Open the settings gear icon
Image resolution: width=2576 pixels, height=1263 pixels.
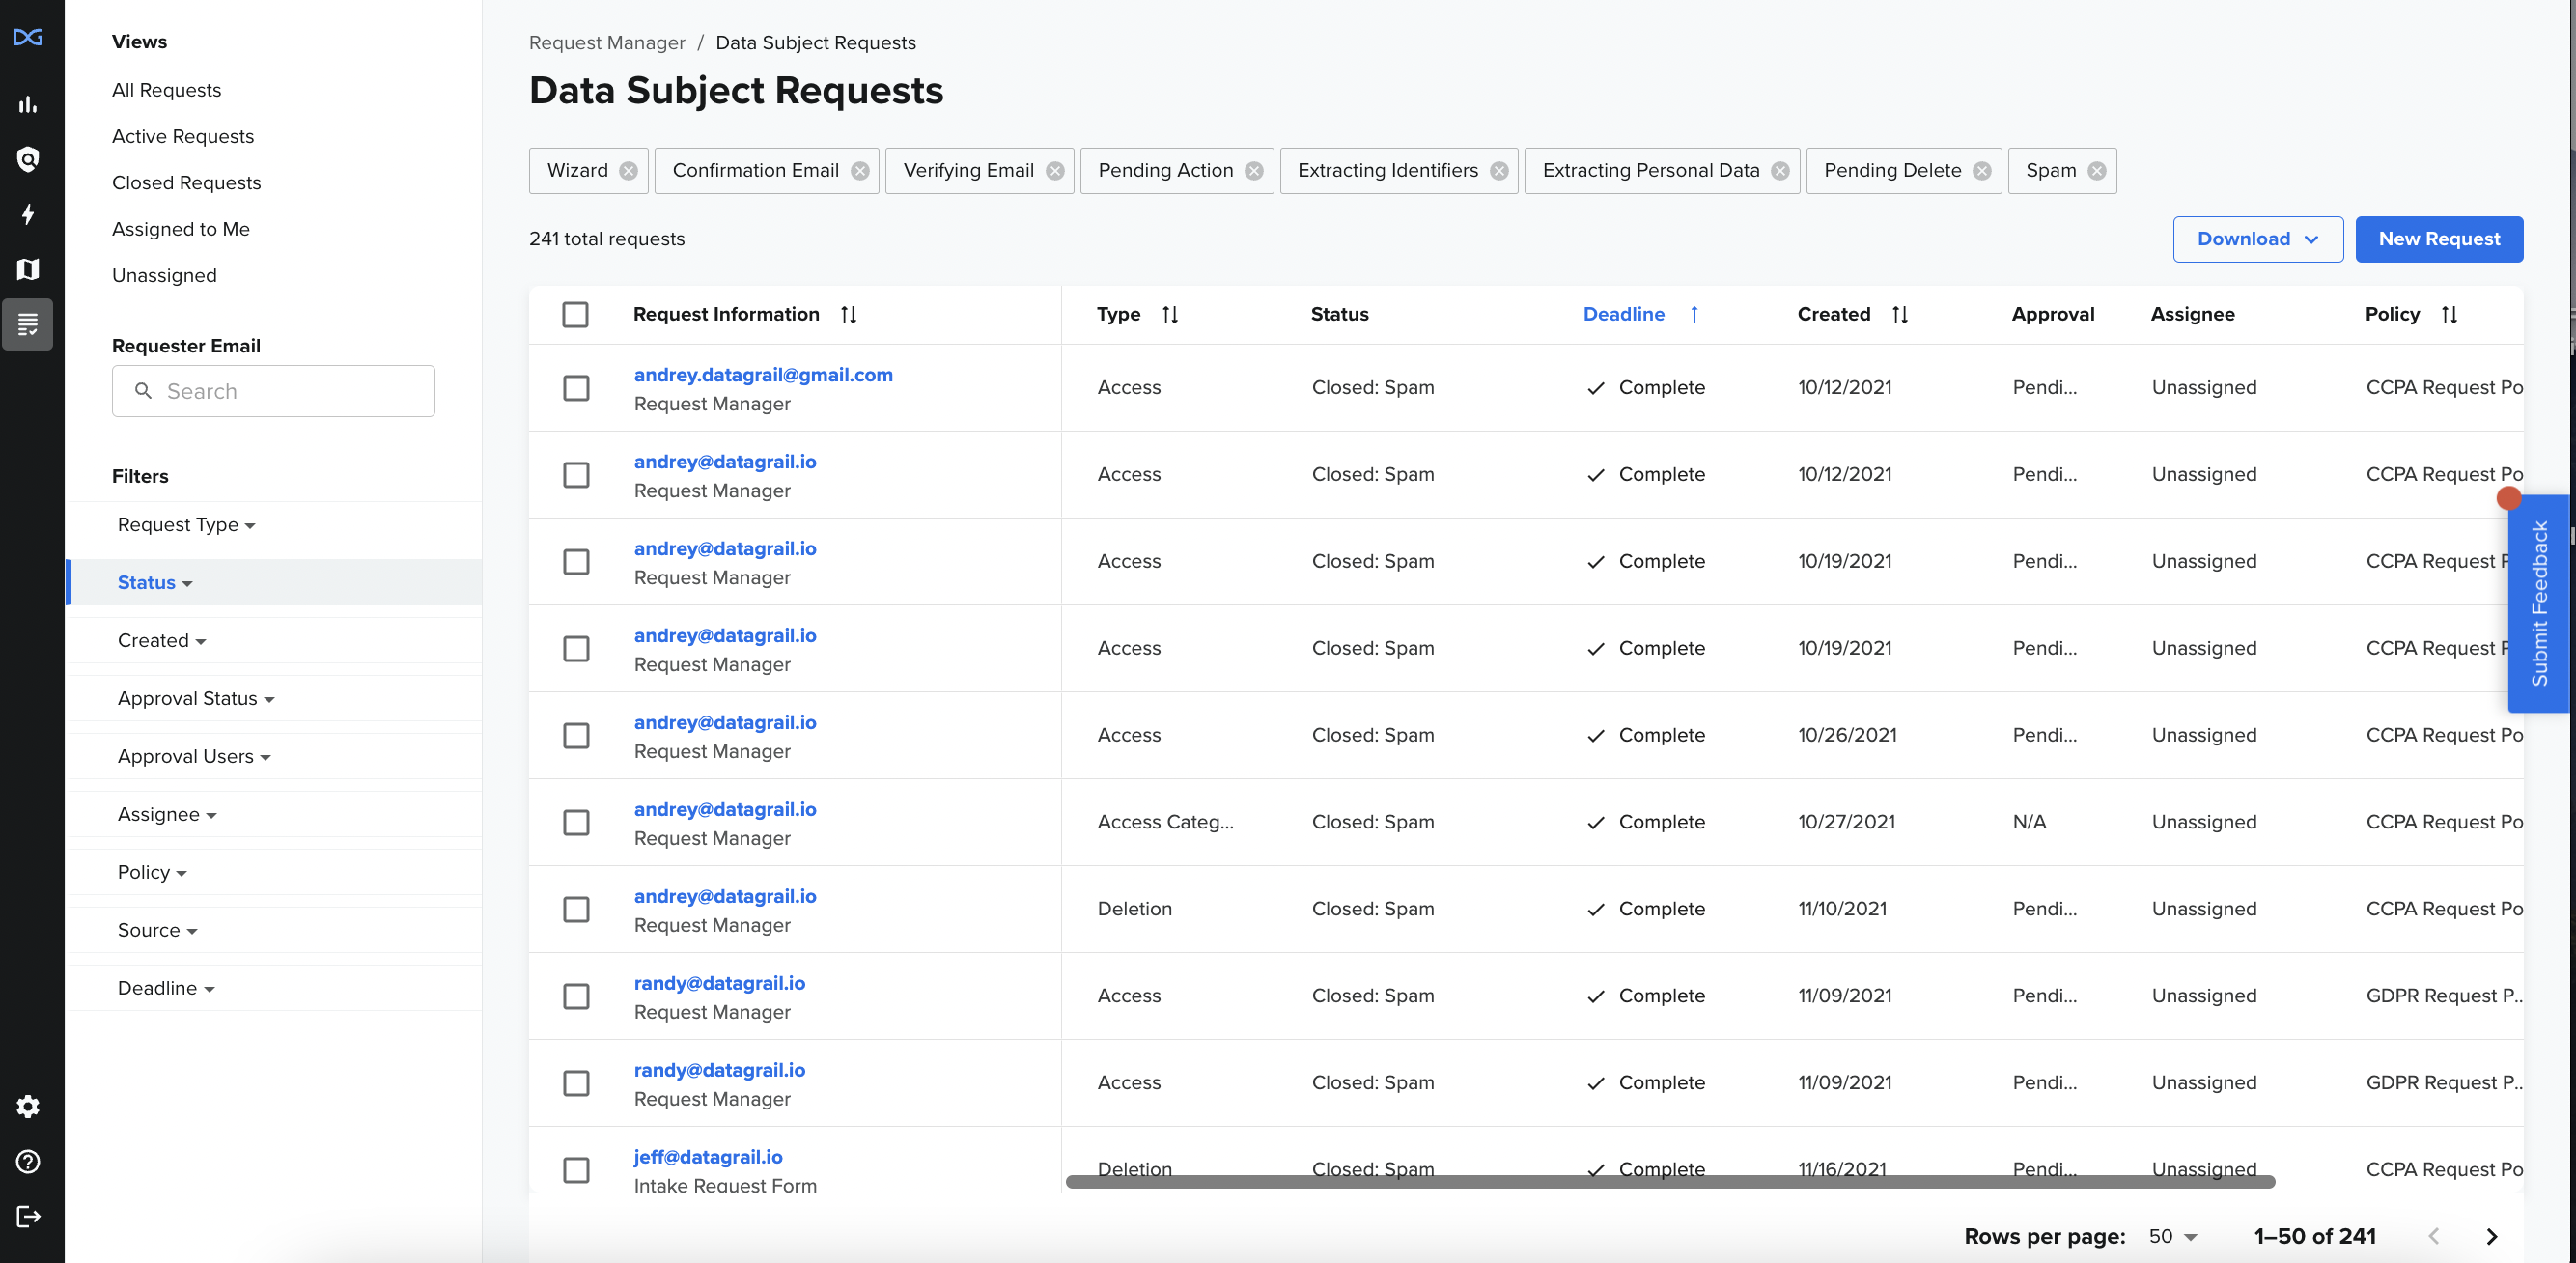(x=28, y=1106)
